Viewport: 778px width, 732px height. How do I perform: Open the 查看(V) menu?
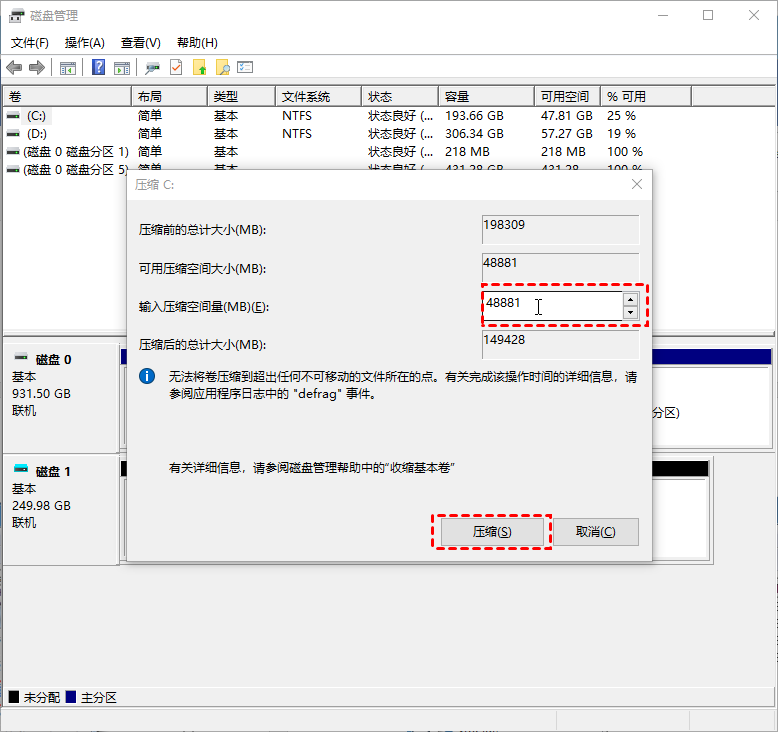[140, 43]
